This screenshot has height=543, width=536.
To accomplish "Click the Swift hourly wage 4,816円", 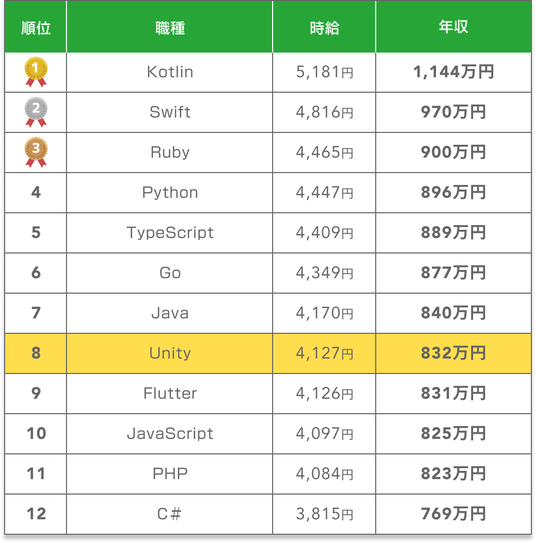I will pyautogui.click(x=324, y=112).
